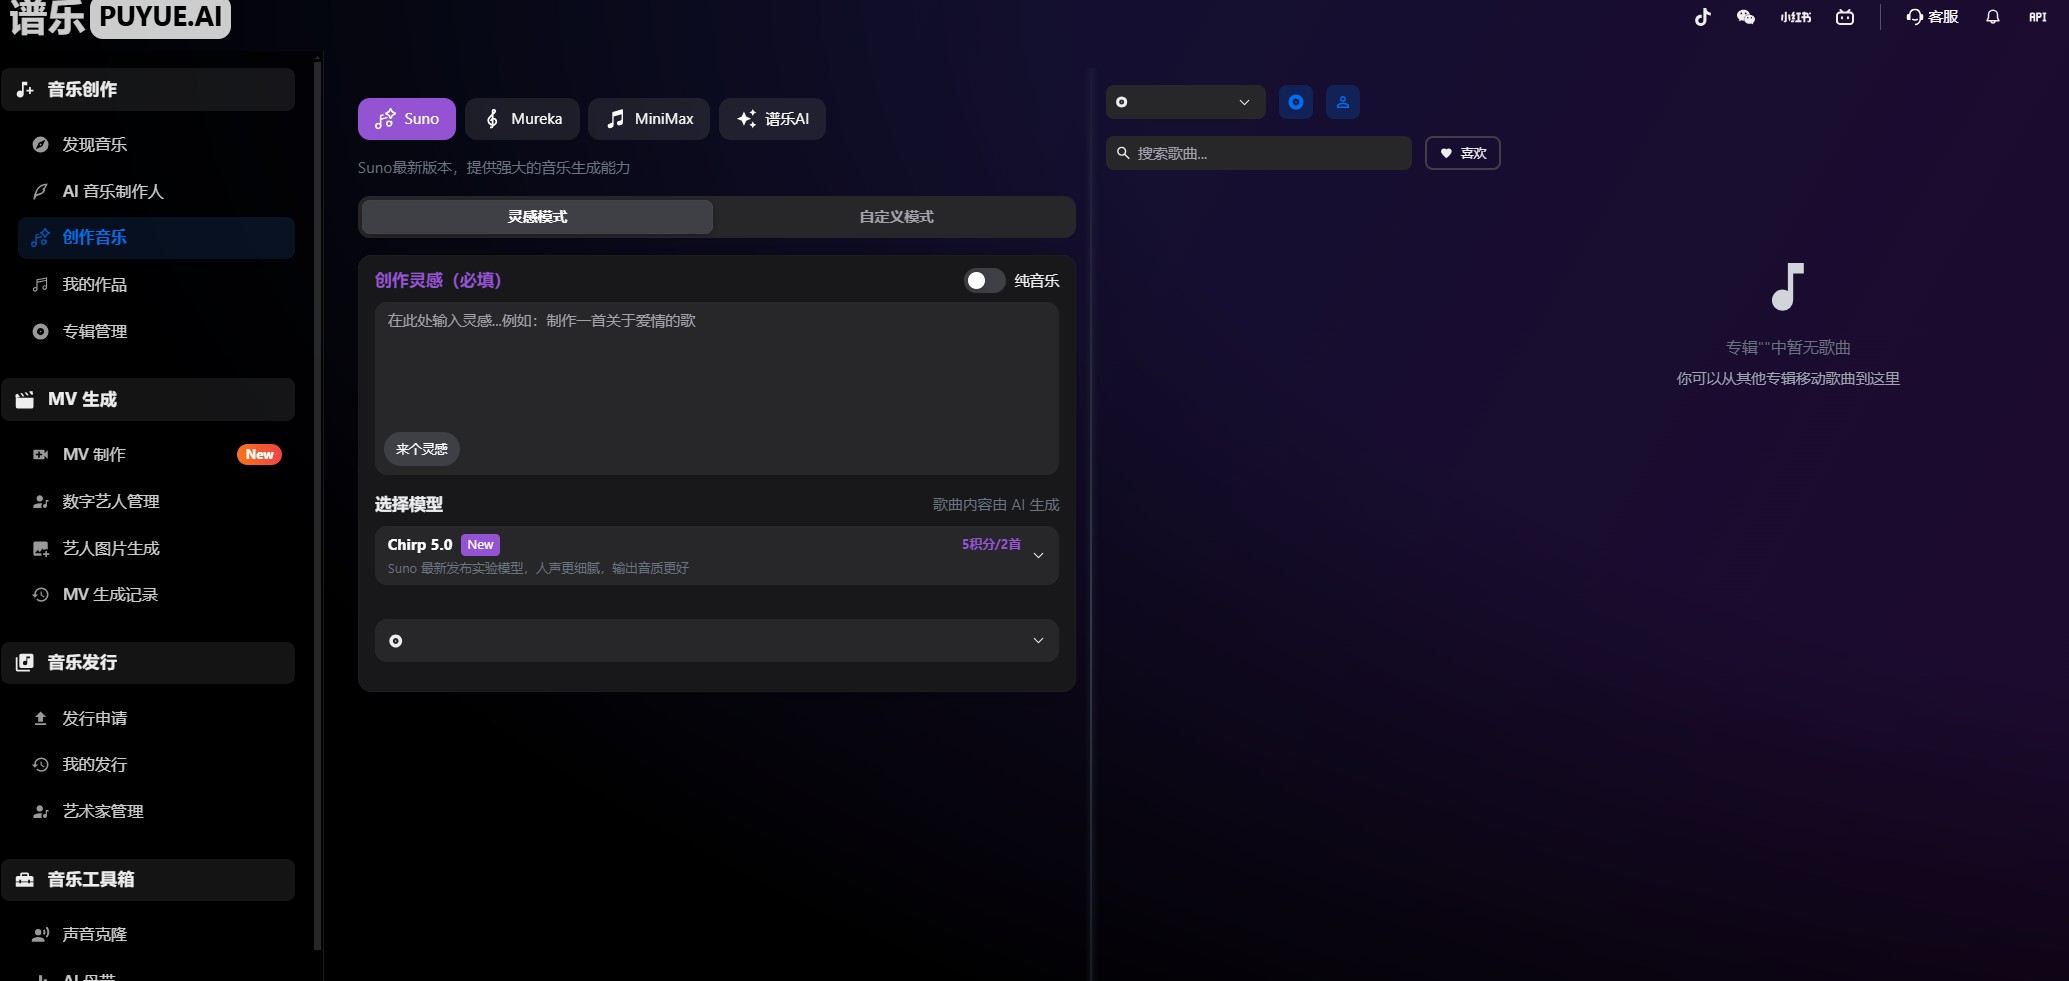Click the WeChat icon in header
Image resolution: width=2069 pixels, height=981 pixels.
1746,17
